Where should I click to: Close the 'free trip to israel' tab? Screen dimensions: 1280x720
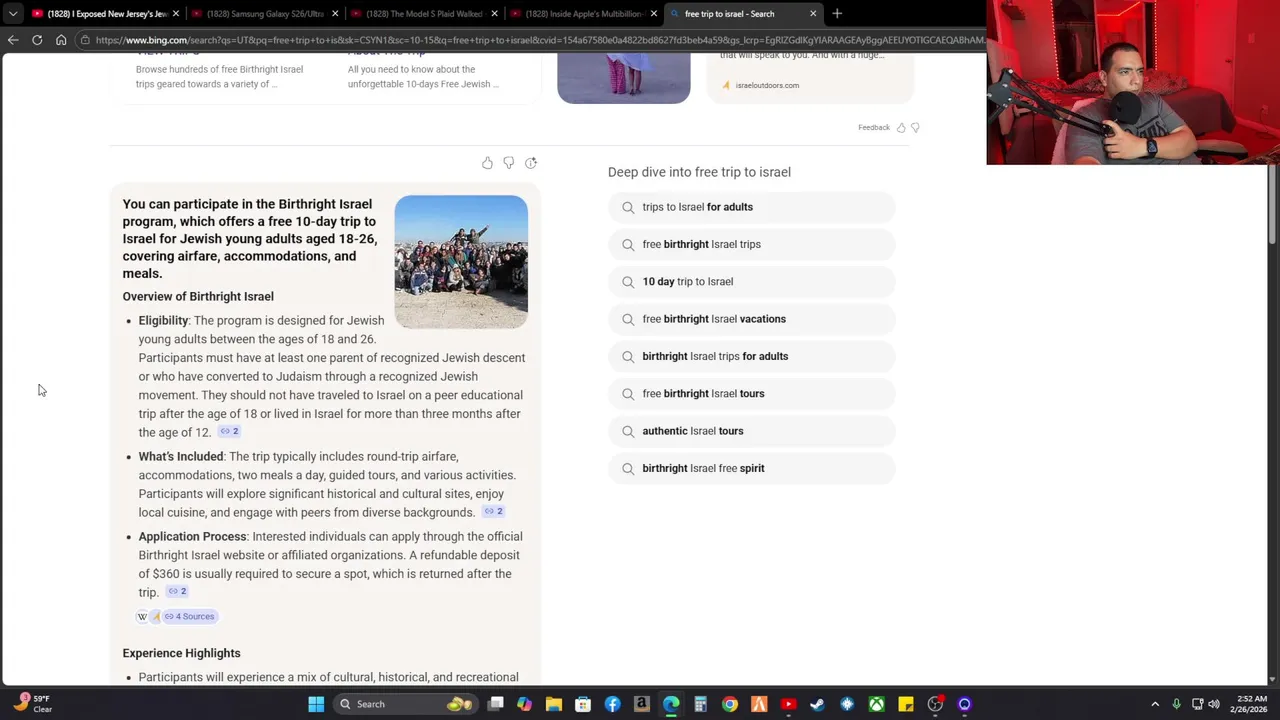(813, 14)
